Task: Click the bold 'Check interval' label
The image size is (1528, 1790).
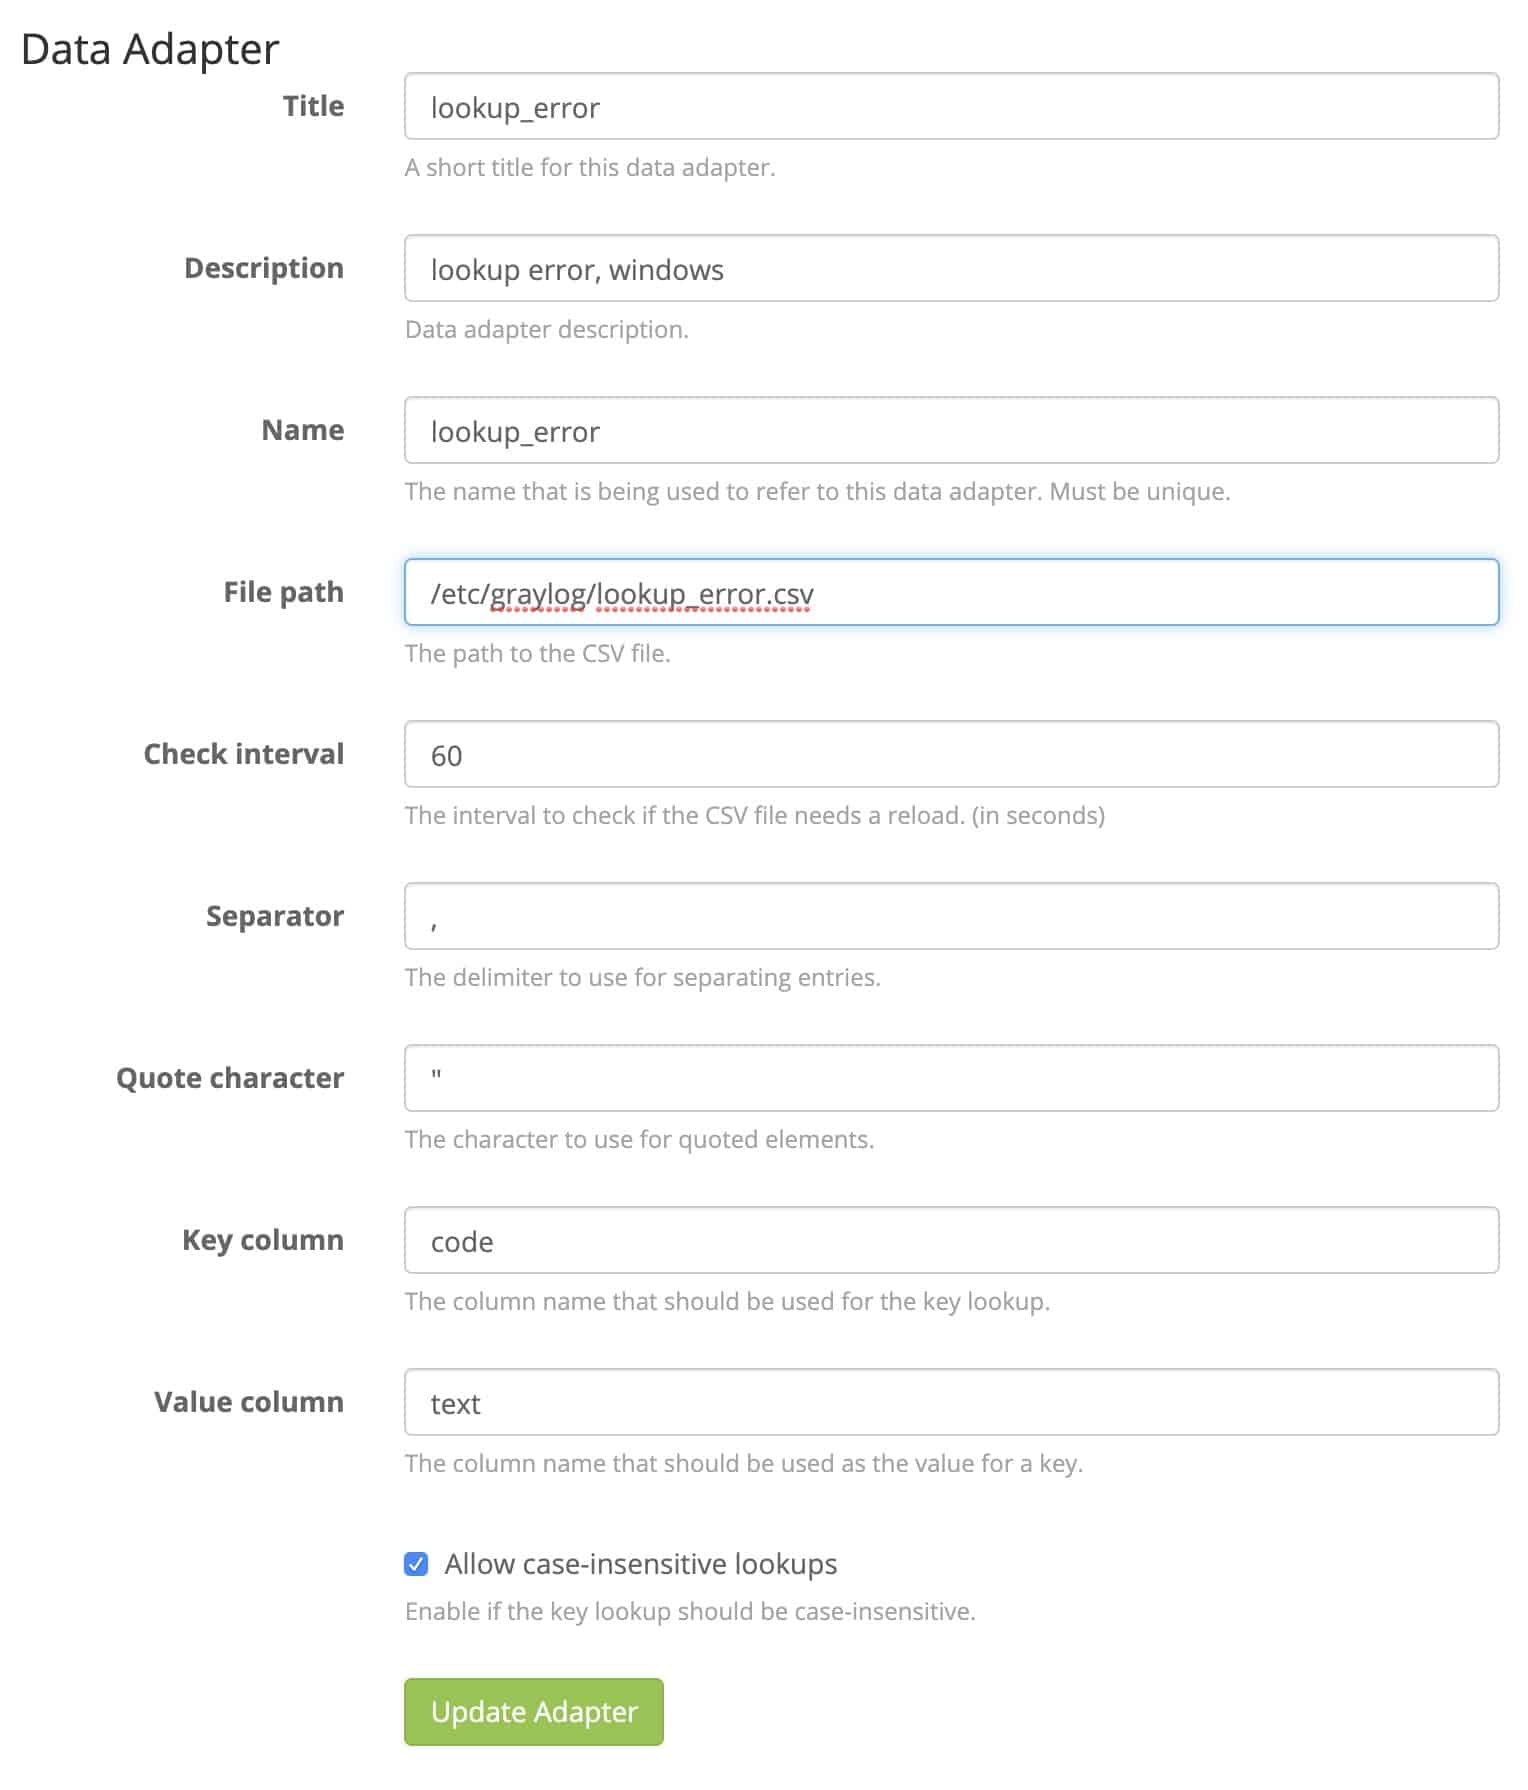Action: (x=244, y=754)
